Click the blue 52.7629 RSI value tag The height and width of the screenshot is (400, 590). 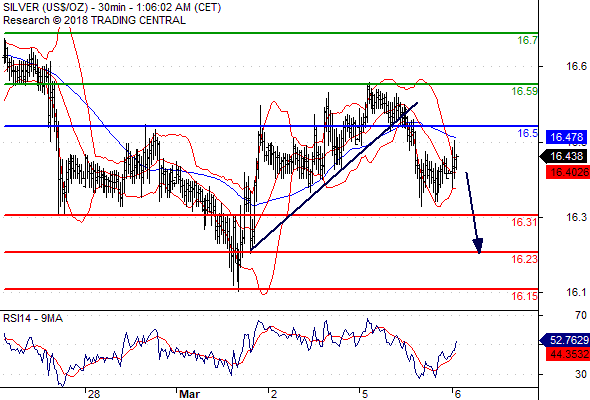point(565,340)
